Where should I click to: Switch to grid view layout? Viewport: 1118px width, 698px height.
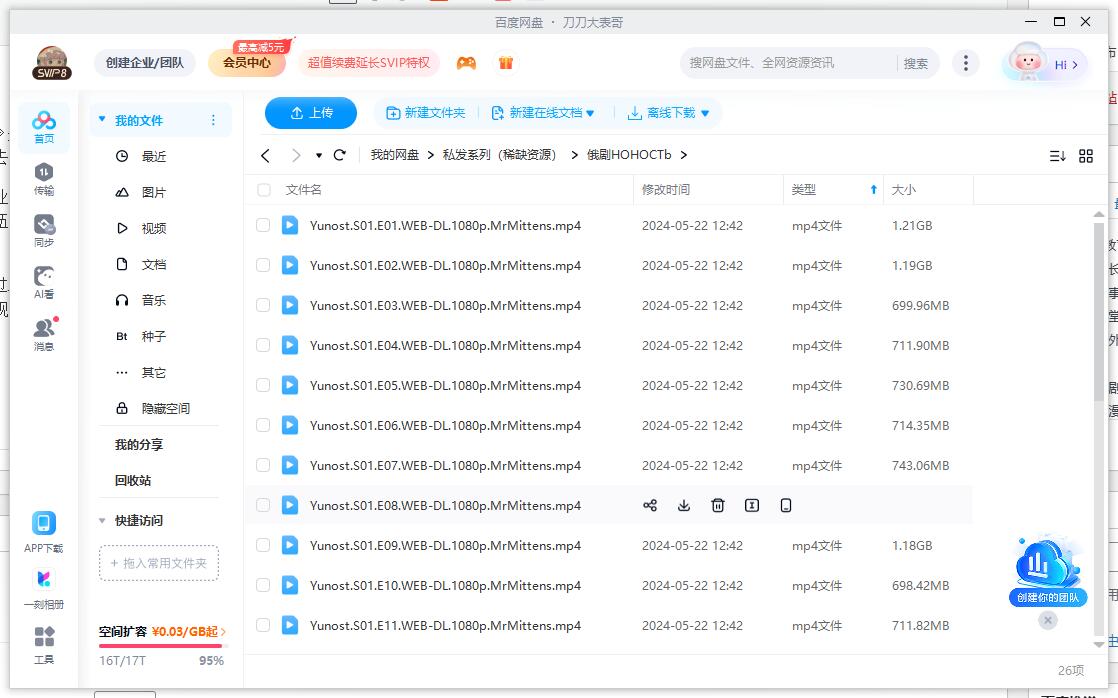pos(1087,155)
